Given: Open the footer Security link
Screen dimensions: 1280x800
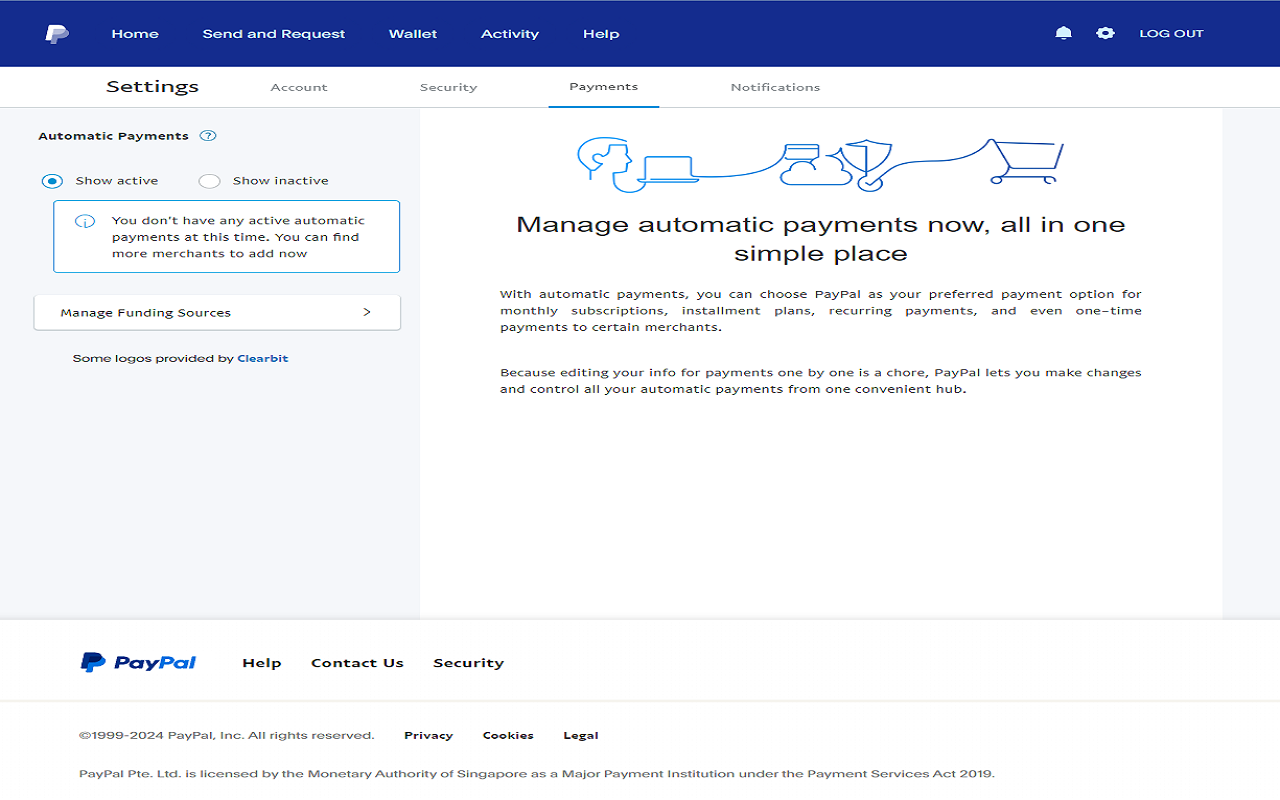Looking at the screenshot, I should pyautogui.click(x=468, y=663).
